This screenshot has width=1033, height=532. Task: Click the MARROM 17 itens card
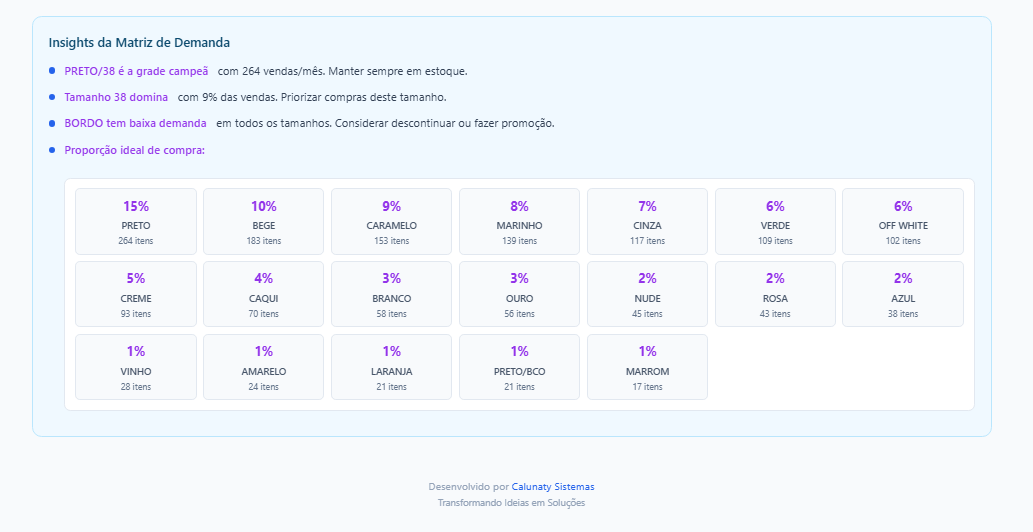(647, 367)
